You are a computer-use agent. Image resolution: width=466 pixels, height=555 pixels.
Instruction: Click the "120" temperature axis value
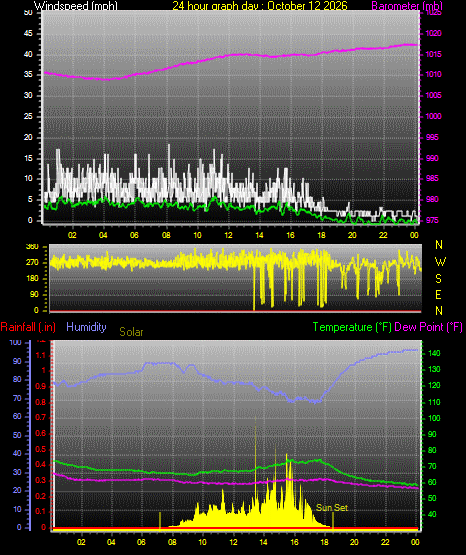(434, 385)
